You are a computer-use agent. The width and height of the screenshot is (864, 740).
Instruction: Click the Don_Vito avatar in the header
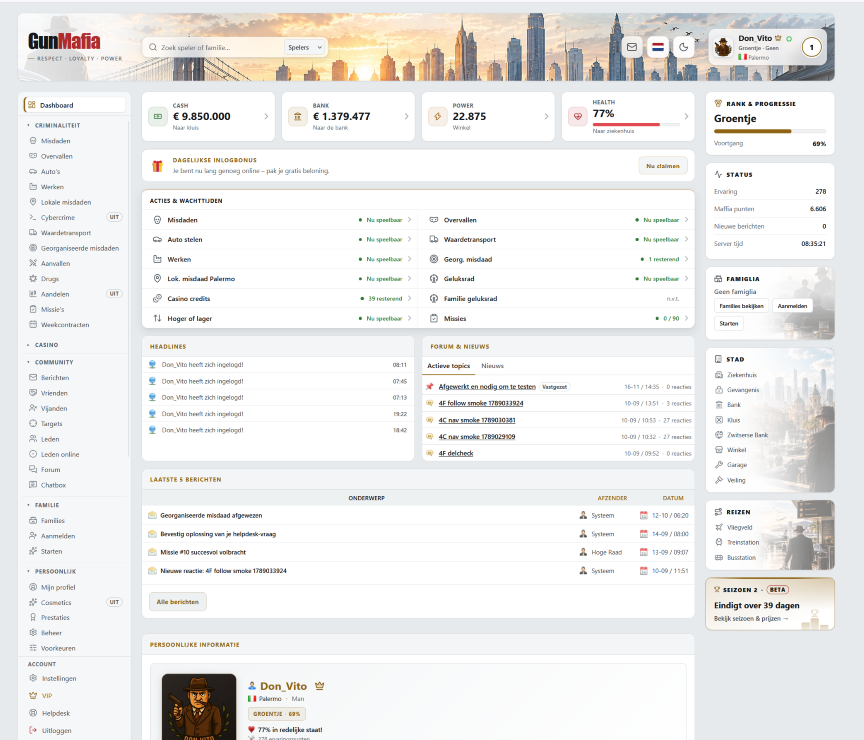pyautogui.click(x=722, y=47)
